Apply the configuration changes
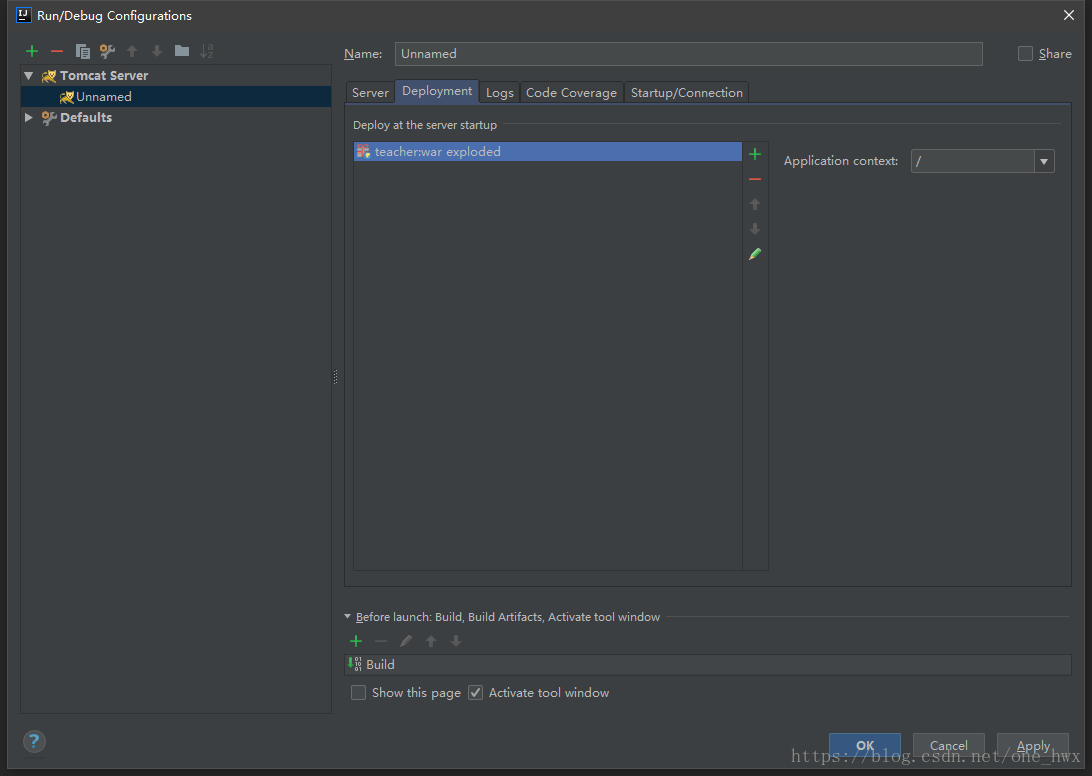This screenshot has width=1092, height=776. (x=1033, y=745)
